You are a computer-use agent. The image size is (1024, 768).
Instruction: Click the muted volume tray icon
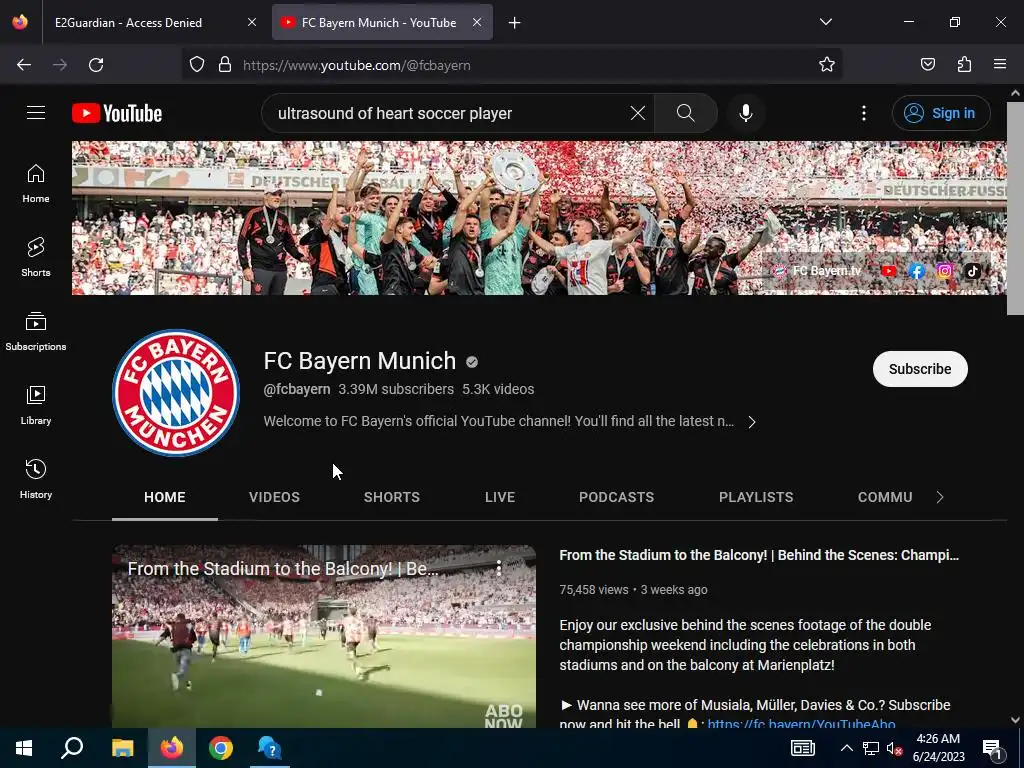(x=894, y=748)
